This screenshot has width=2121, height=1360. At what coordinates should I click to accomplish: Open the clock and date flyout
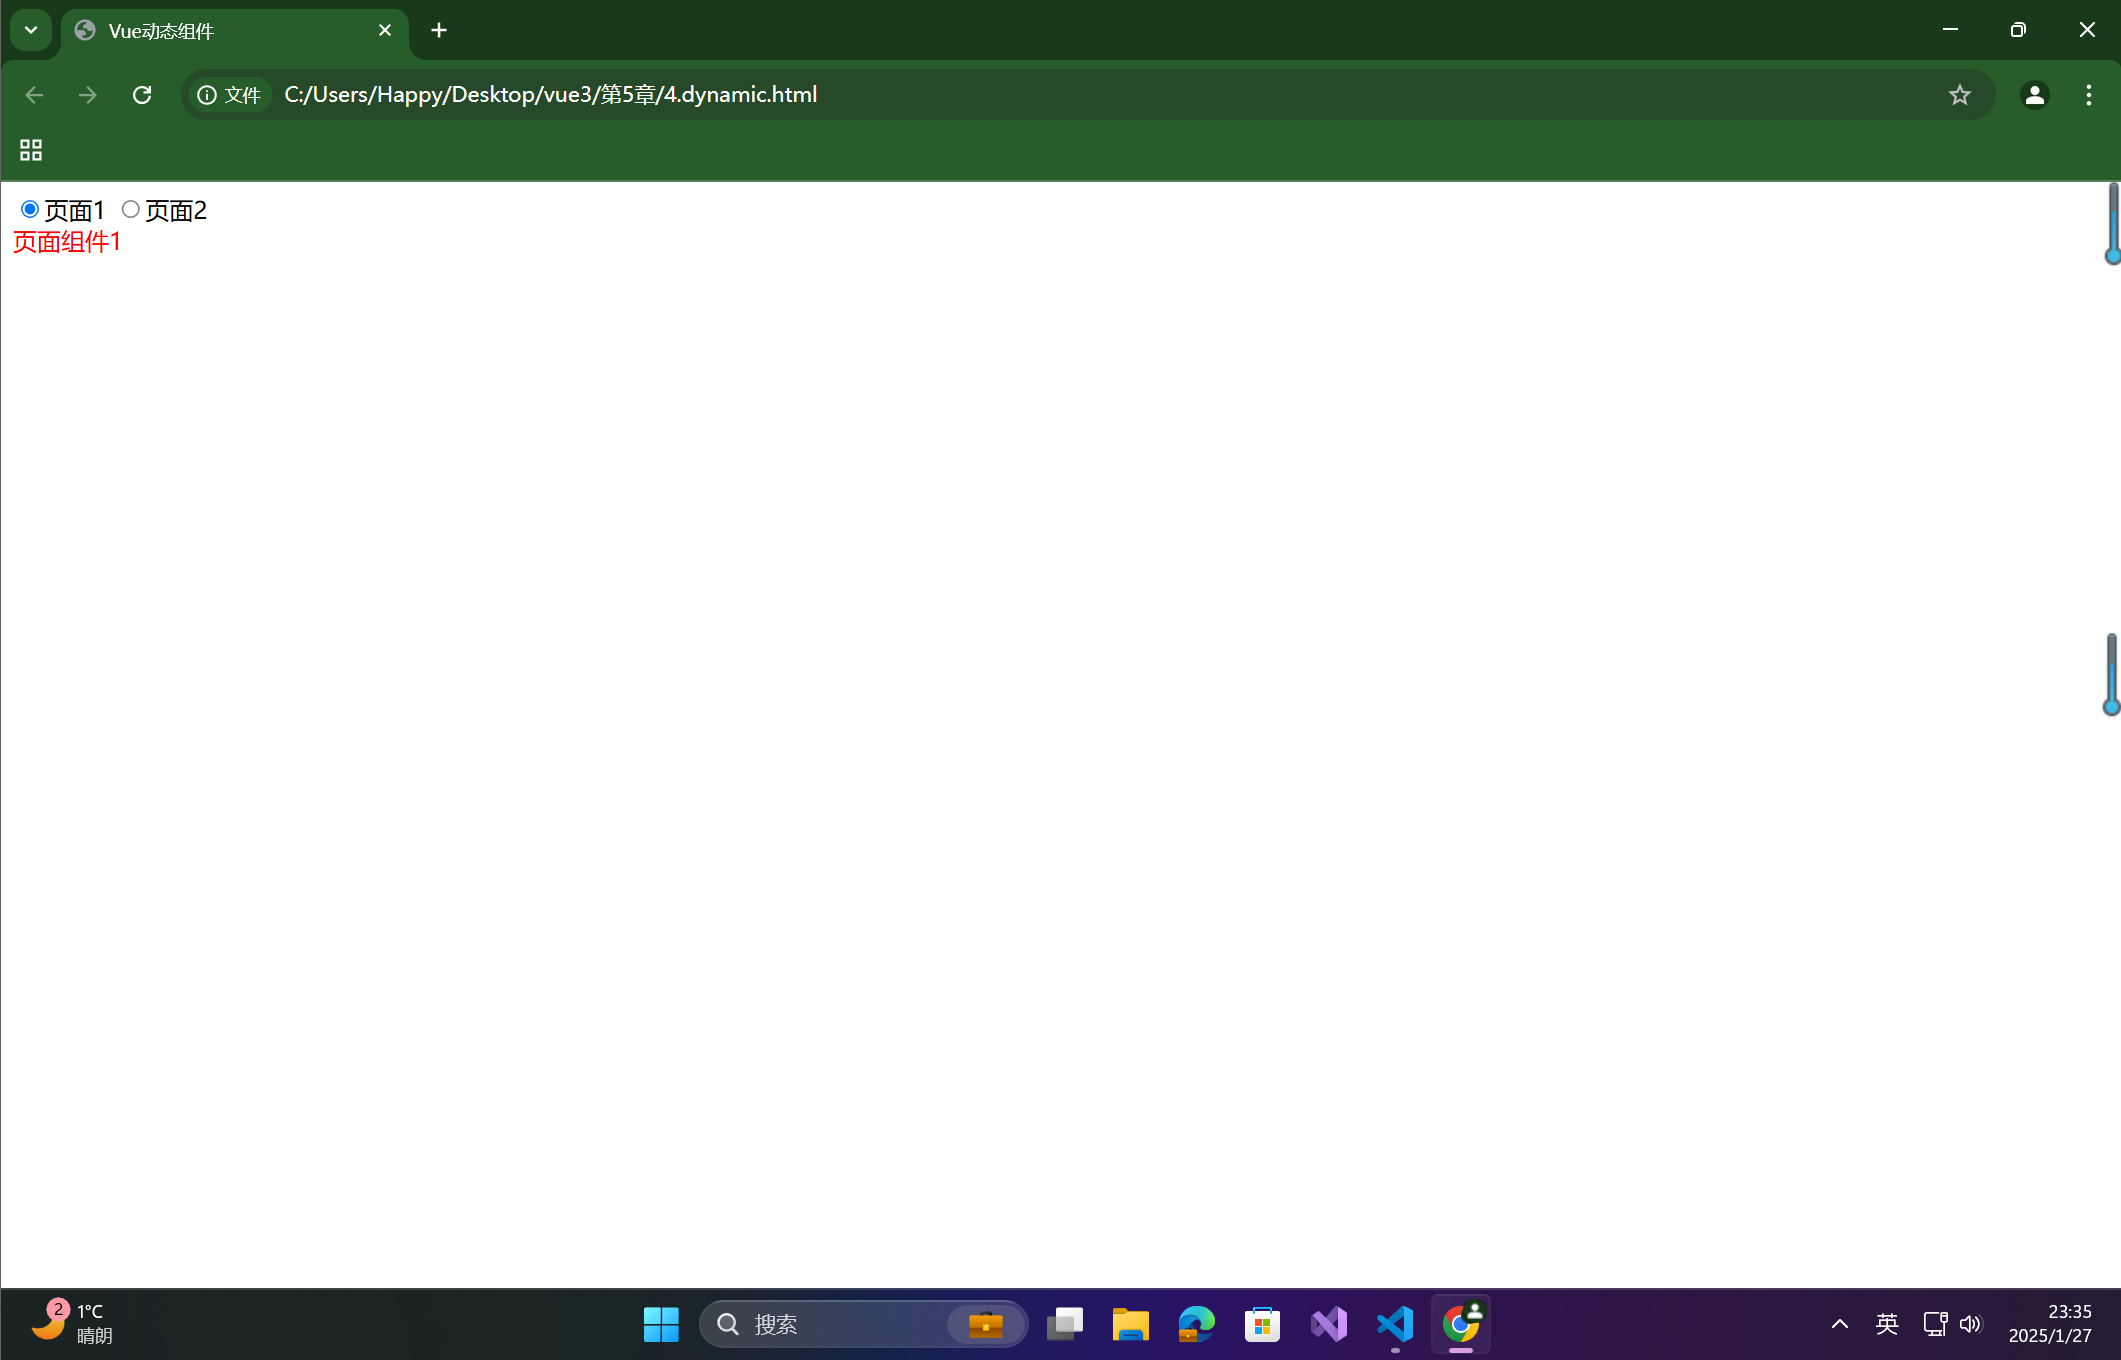pos(2049,1323)
